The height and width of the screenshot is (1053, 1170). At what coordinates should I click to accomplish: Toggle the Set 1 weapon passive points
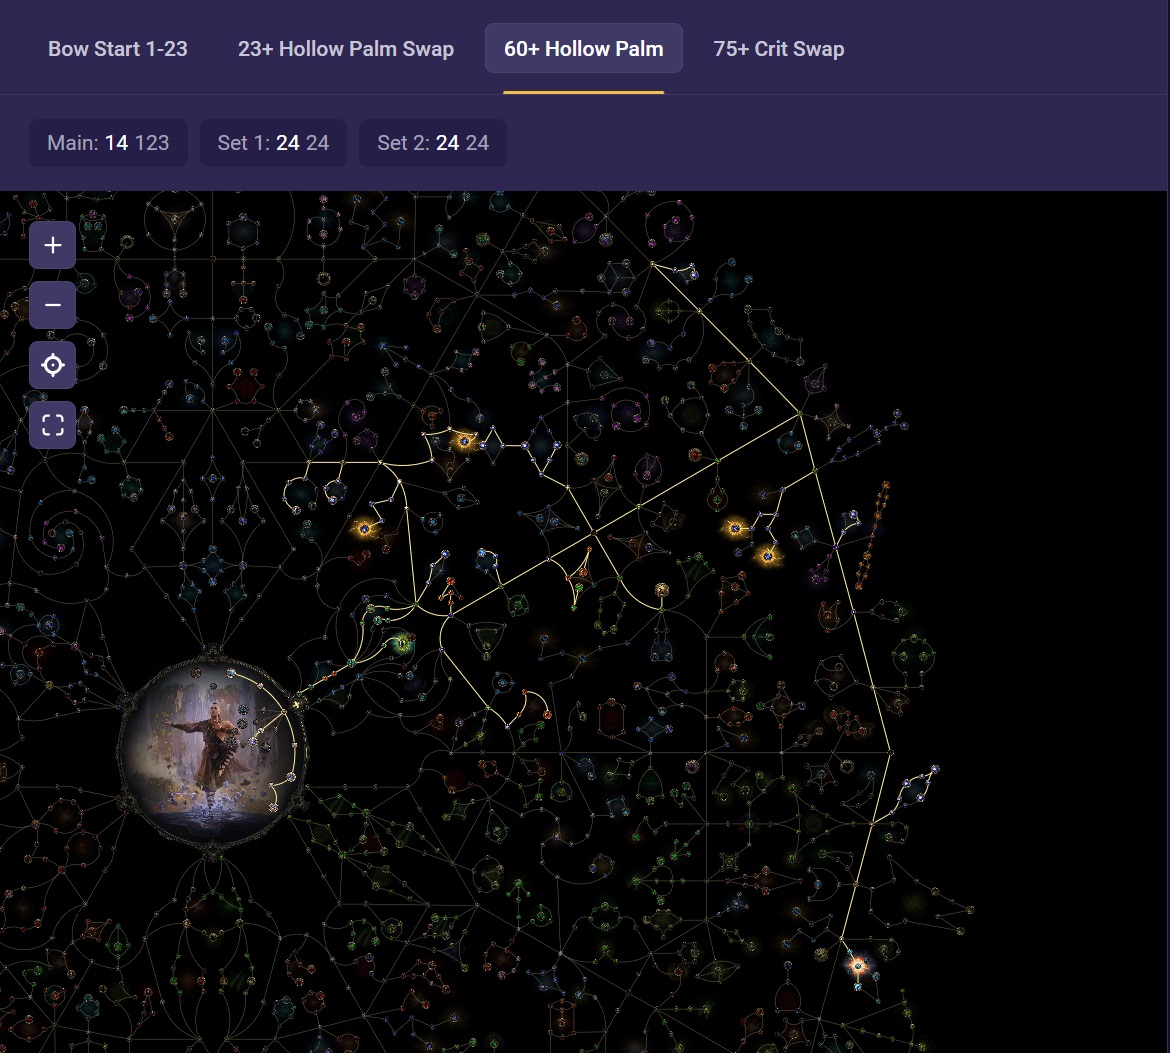pos(273,143)
